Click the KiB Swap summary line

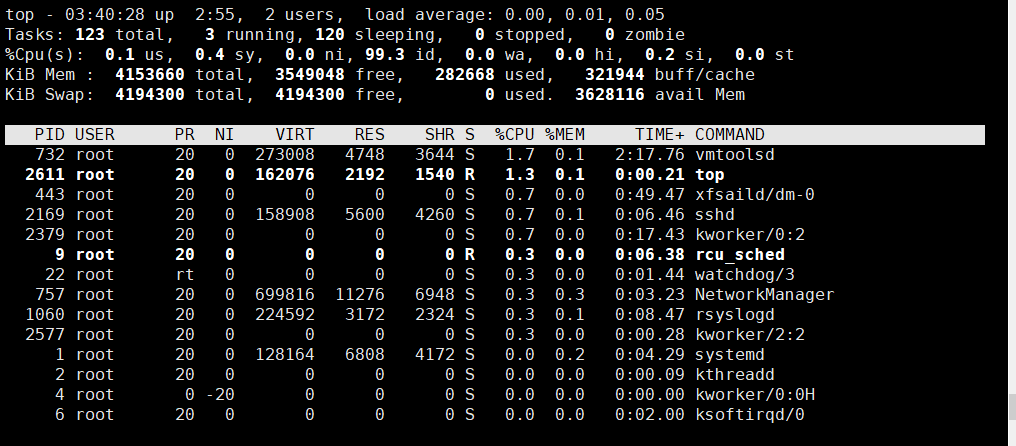(x=375, y=95)
